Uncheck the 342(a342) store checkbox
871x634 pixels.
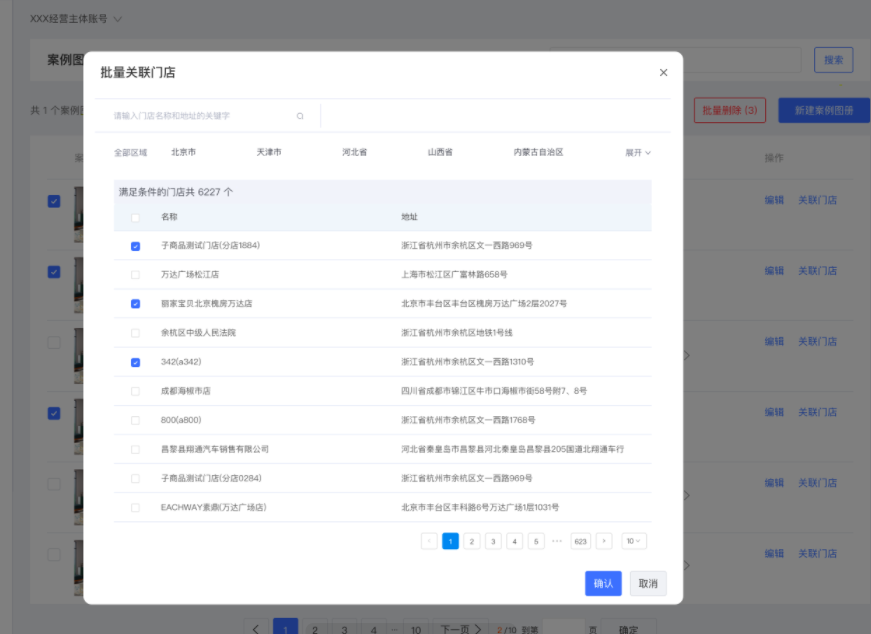[136, 362]
